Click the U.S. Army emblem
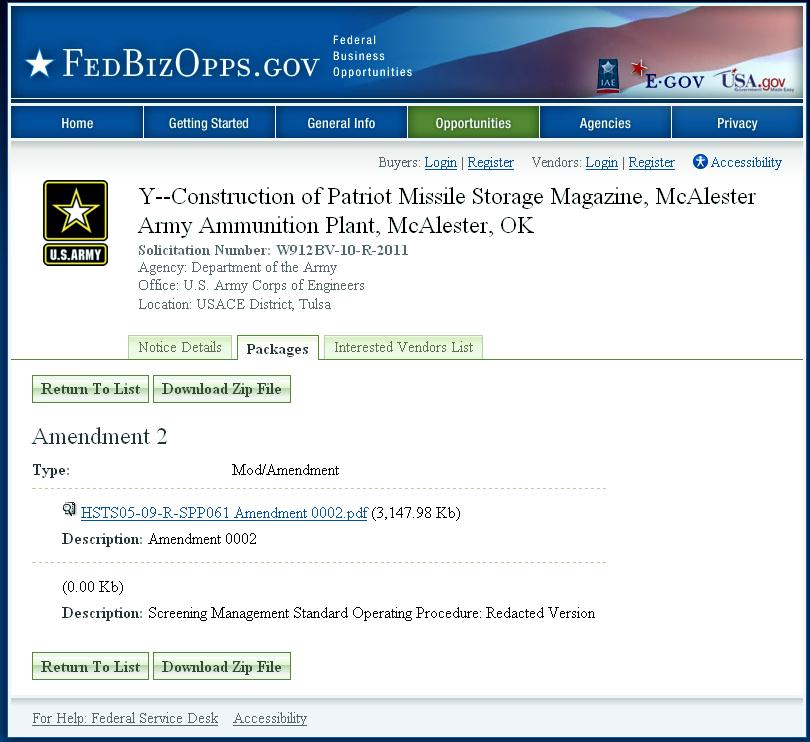 pyautogui.click(x=75, y=222)
